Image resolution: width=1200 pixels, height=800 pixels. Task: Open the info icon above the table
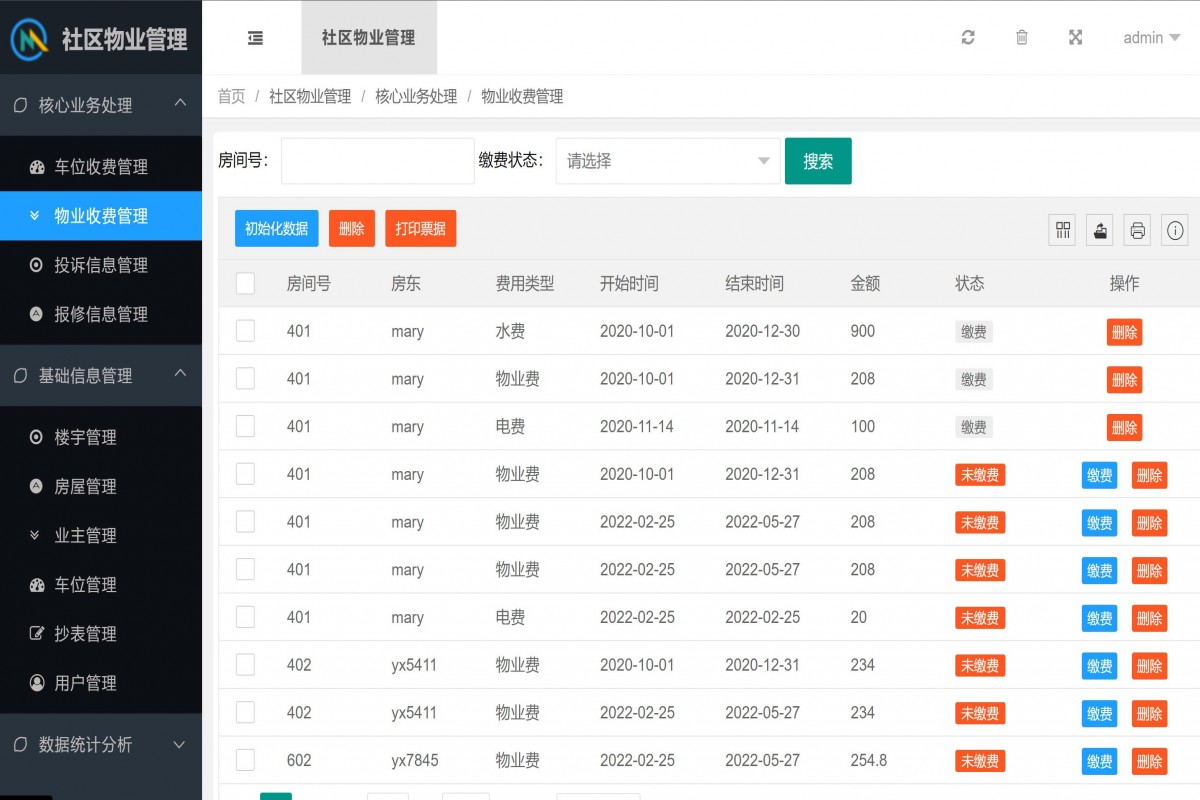(x=1175, y=229)
